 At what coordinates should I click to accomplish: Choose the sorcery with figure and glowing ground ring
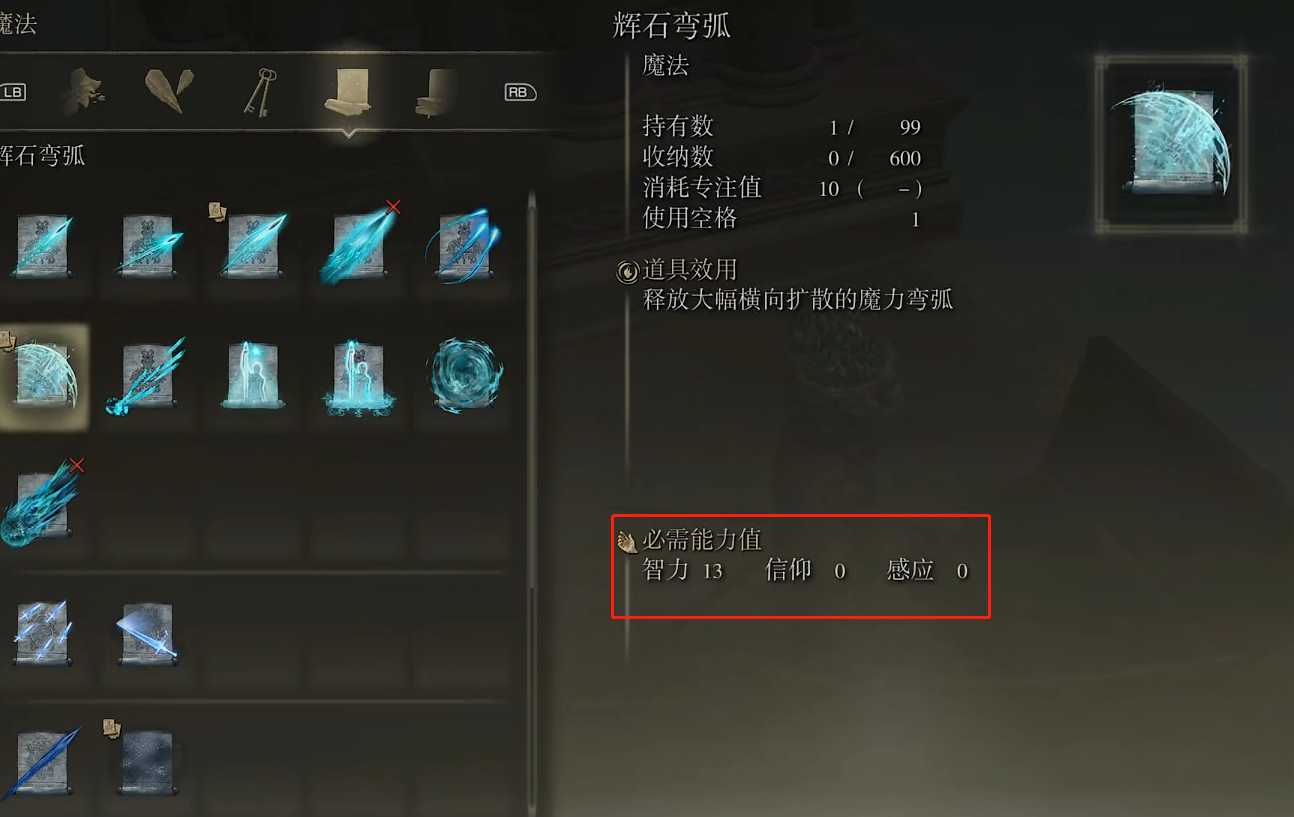tap(357, 375)
